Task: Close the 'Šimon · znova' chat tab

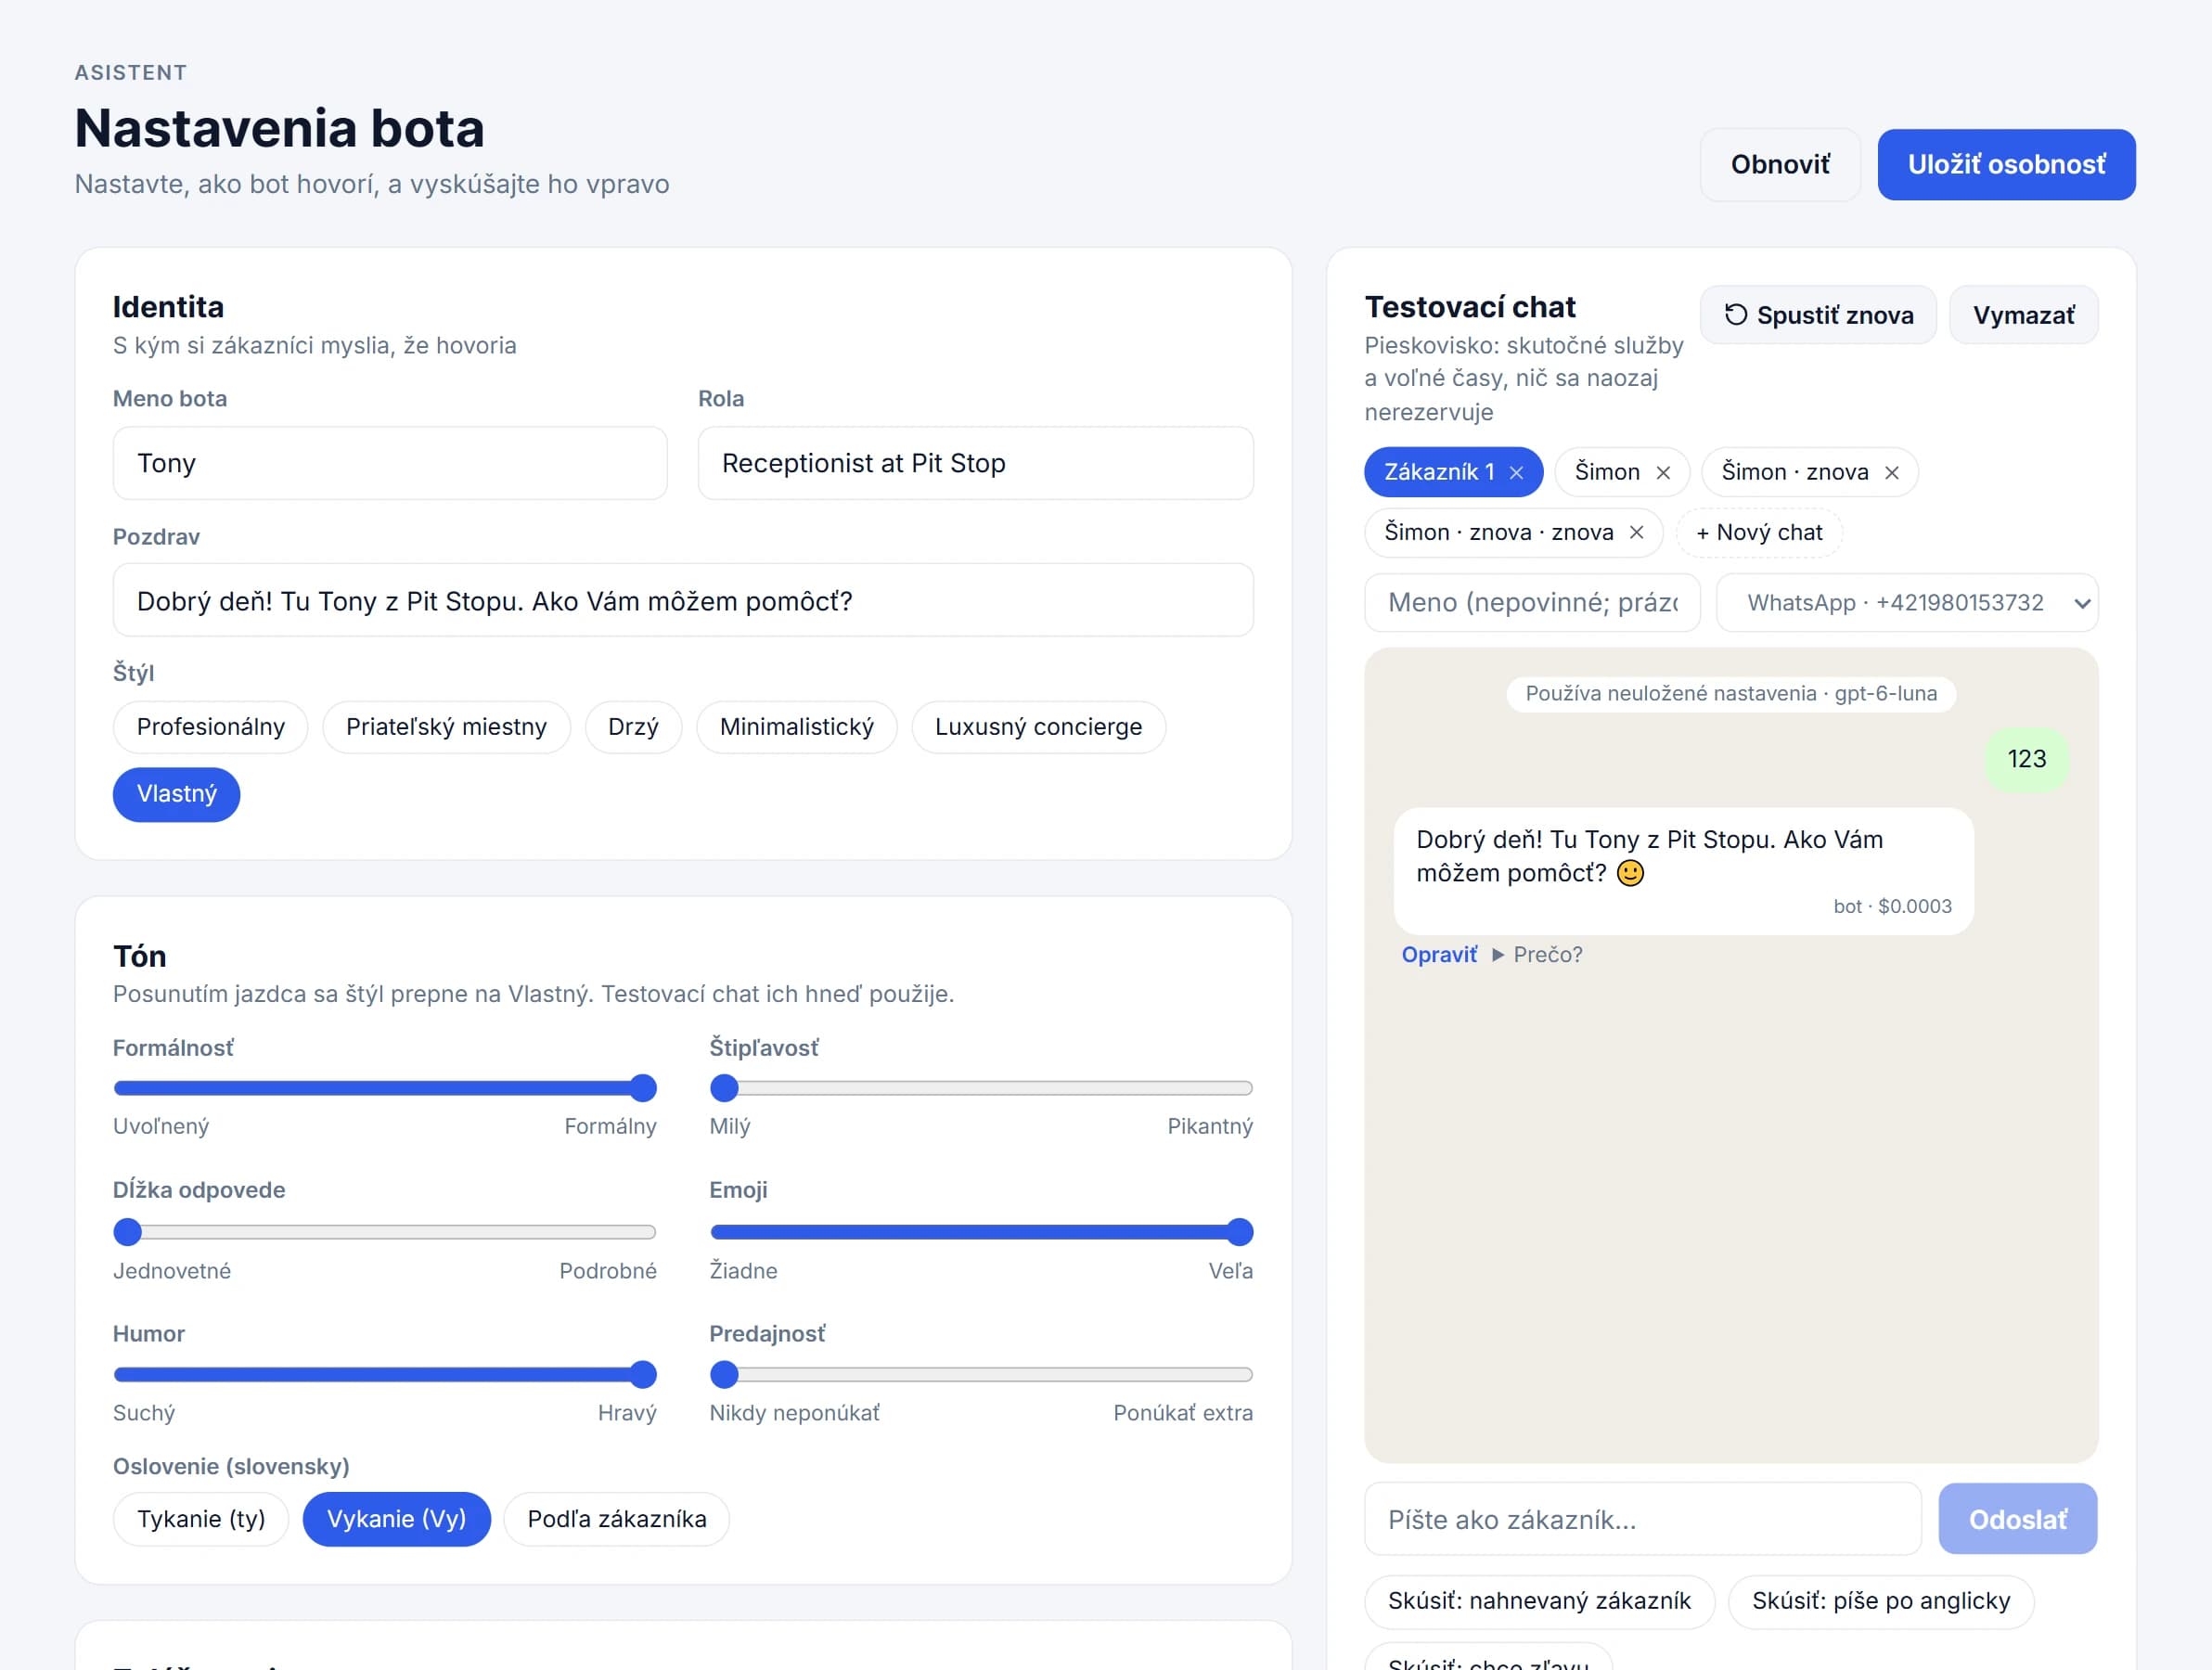Action: click(x=1892, y=473)
